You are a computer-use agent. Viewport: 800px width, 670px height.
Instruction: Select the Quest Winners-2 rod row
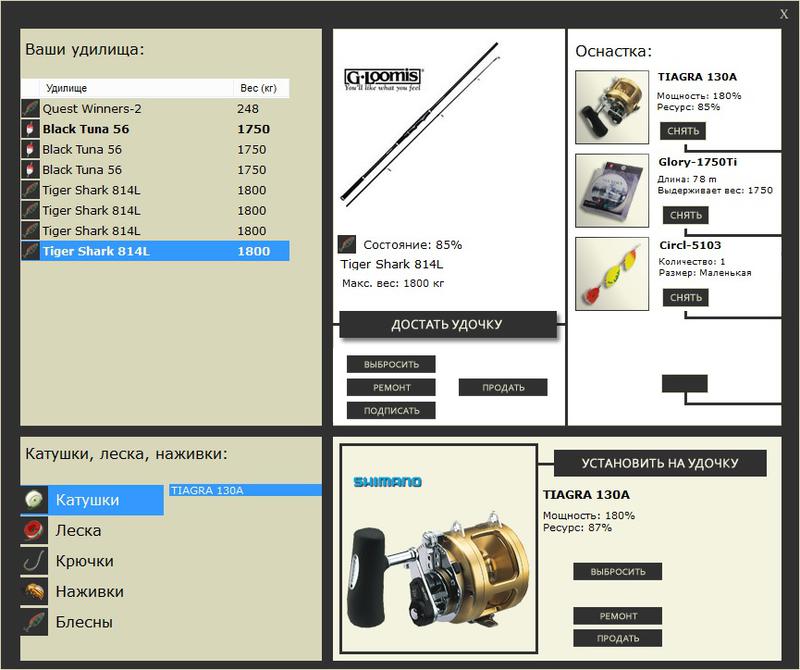155,108
